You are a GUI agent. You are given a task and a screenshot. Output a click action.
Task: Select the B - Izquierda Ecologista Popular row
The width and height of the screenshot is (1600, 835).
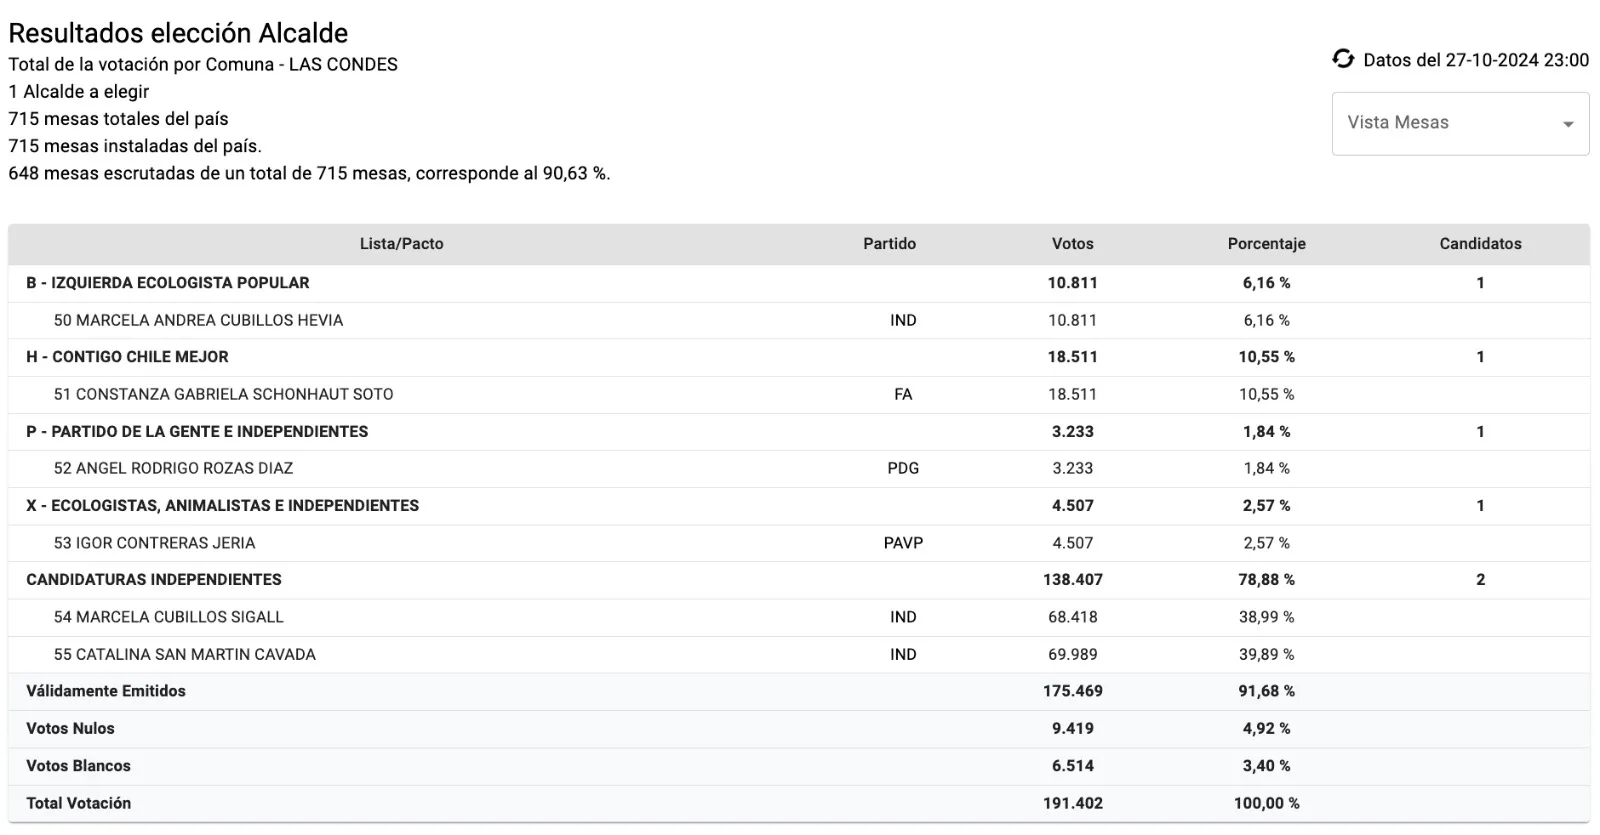coord(799,283)
